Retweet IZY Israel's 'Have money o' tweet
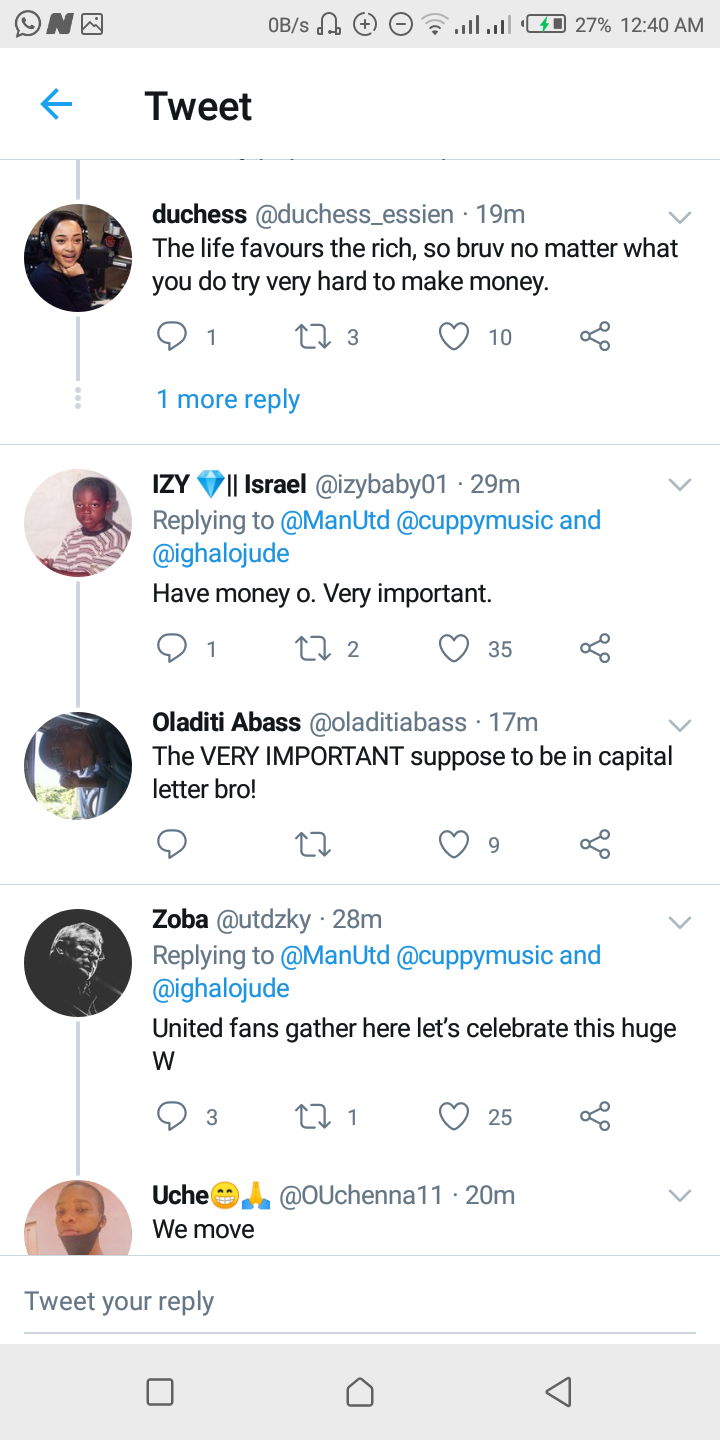 click(314, 649)
